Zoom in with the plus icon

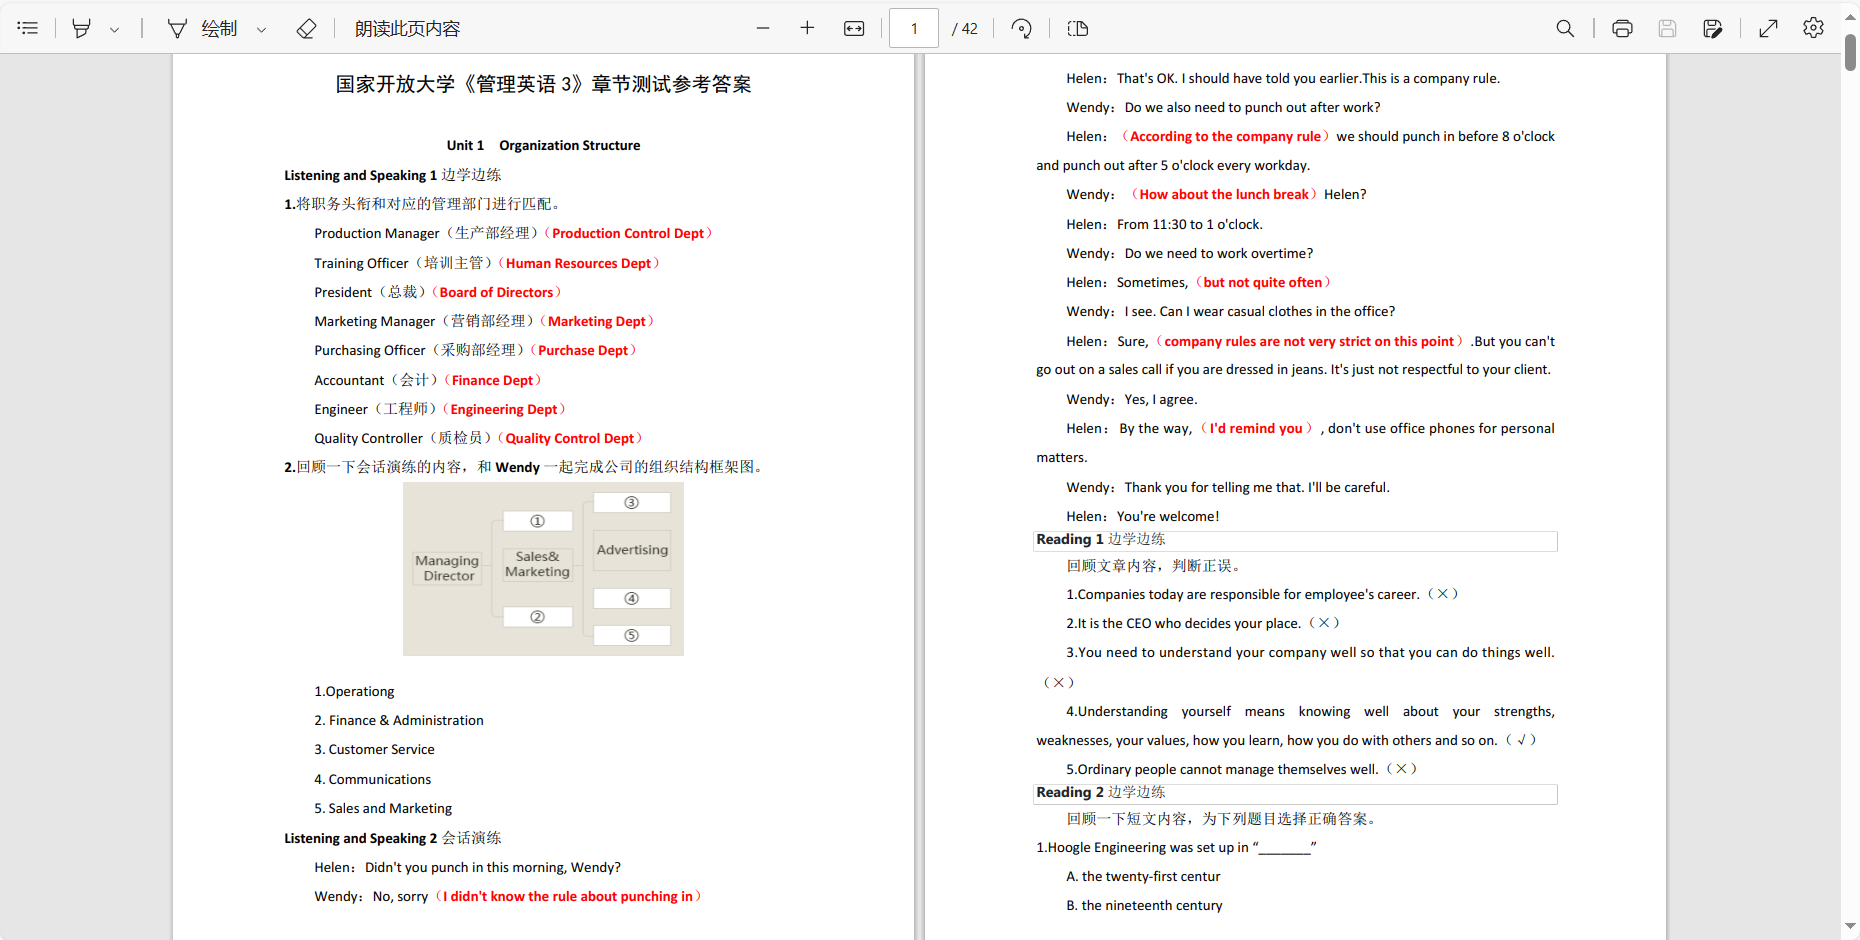tap(807, 28)
